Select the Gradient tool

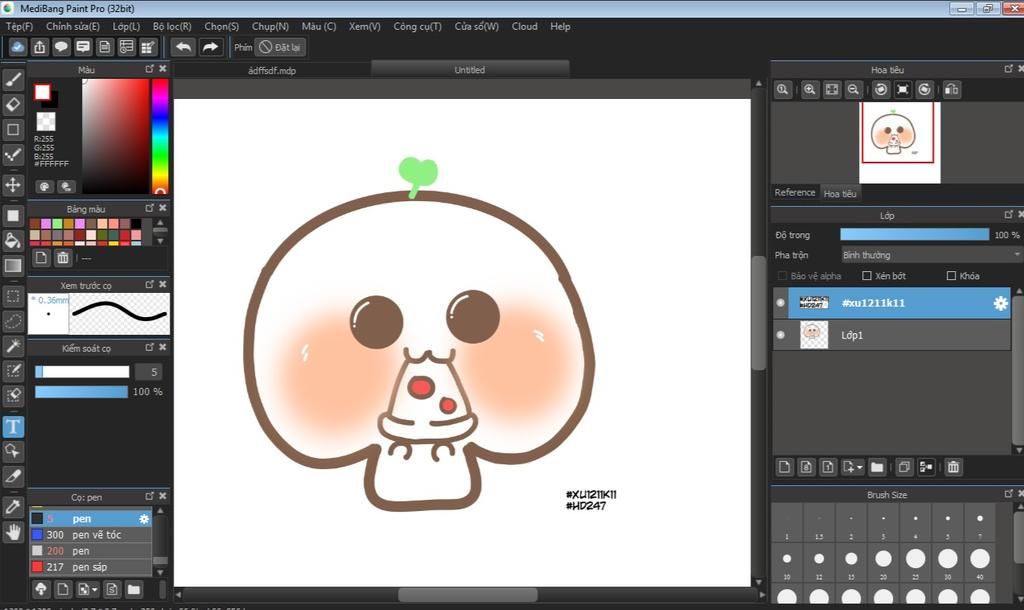coord(13,265)
